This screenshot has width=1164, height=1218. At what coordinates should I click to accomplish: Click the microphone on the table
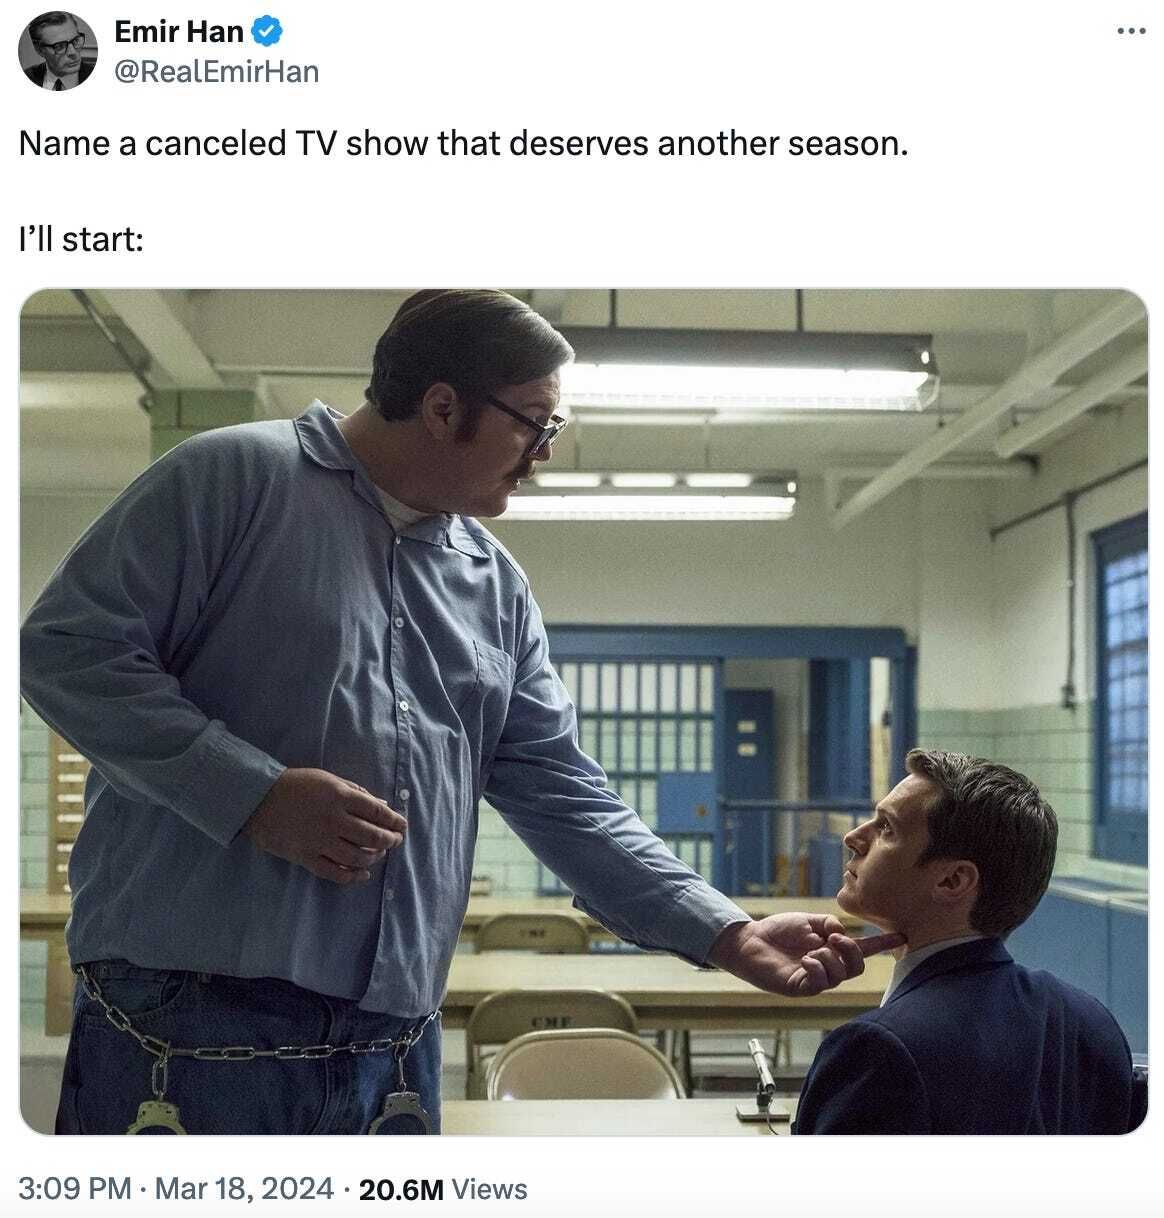[761, 1077]
